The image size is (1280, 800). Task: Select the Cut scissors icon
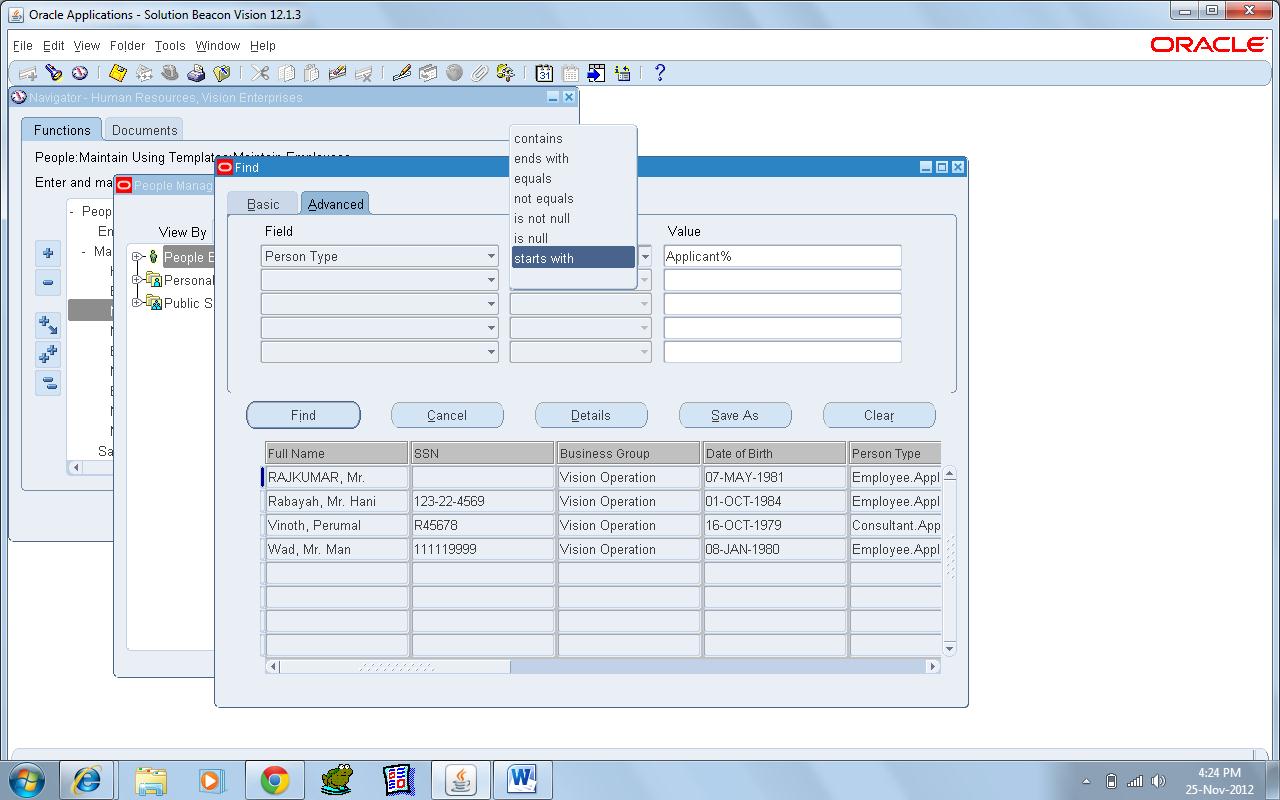click(x=258, y=73)
